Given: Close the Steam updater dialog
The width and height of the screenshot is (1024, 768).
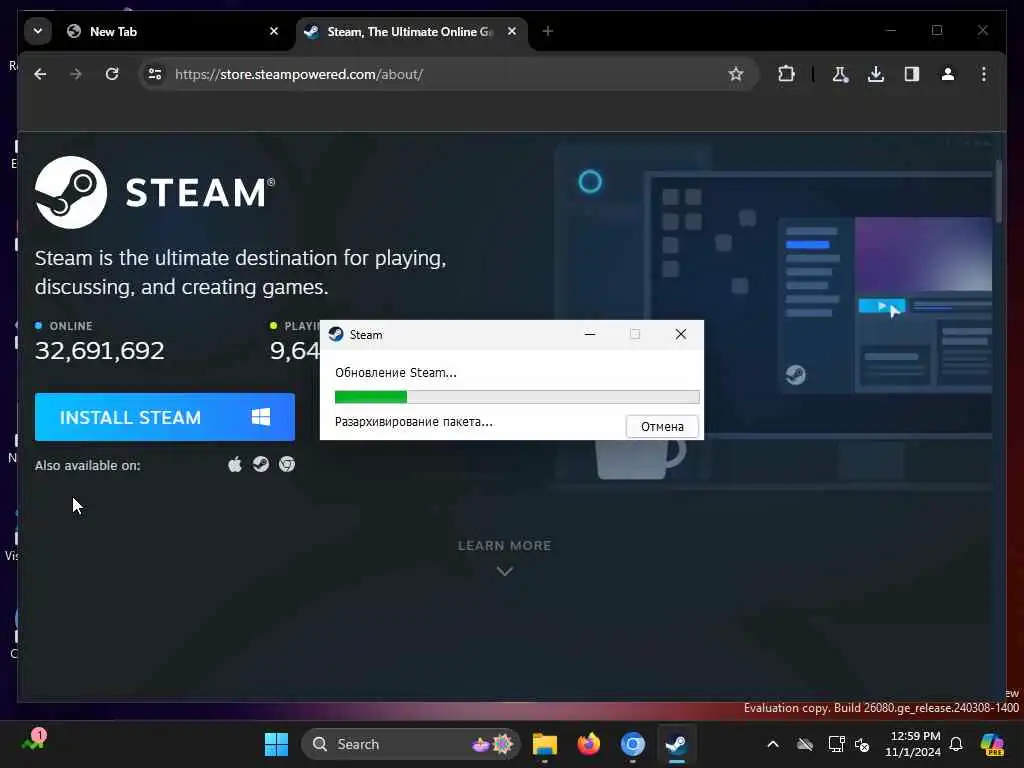Looking at the screenshot, I should point(680,334).
